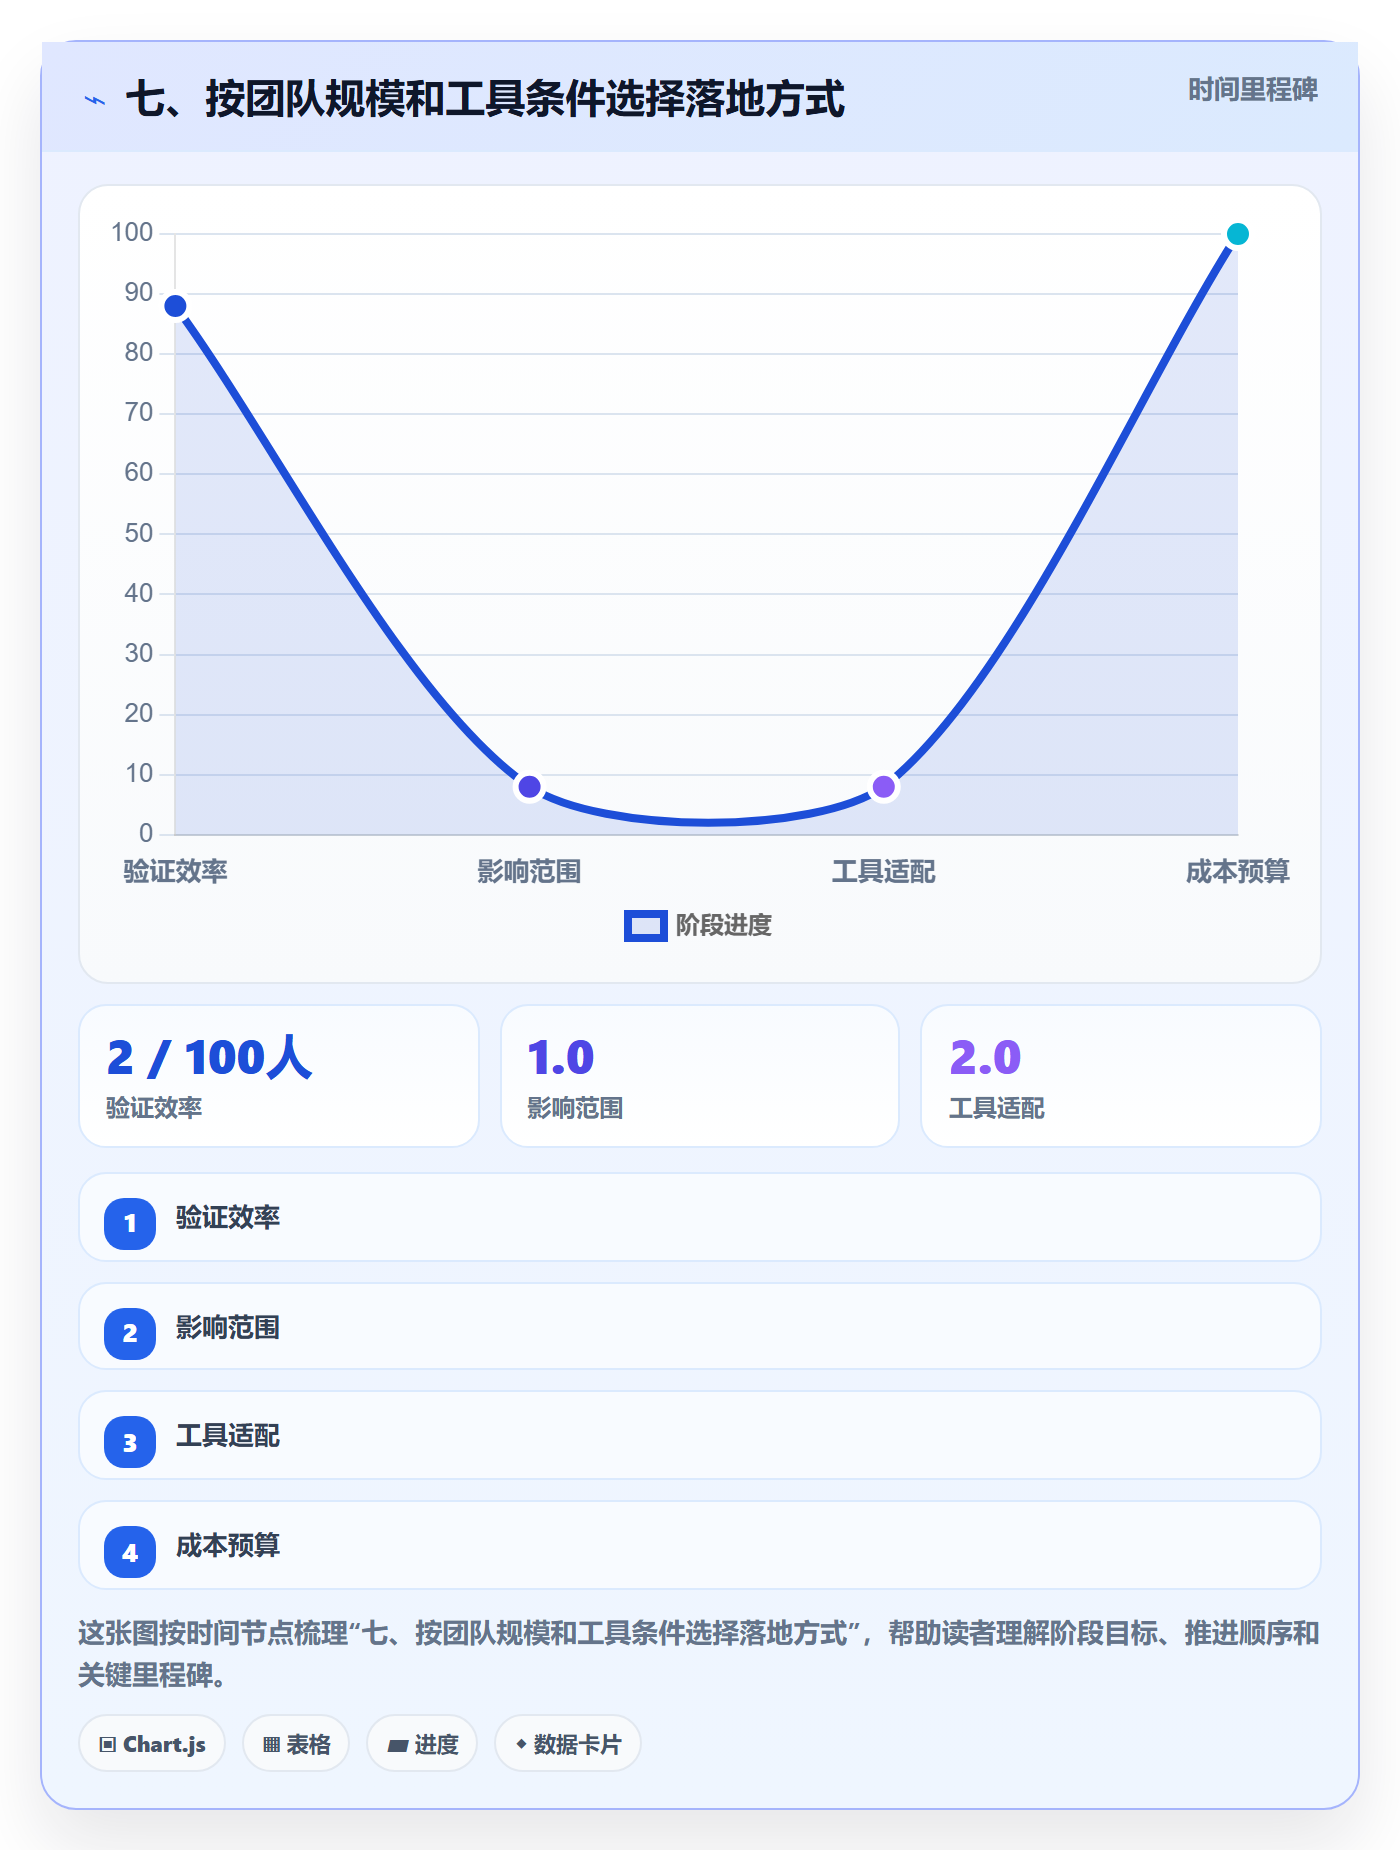Click the Chart.js tag
The image size is (1400, 1850).
click(x=152, y=1744)
